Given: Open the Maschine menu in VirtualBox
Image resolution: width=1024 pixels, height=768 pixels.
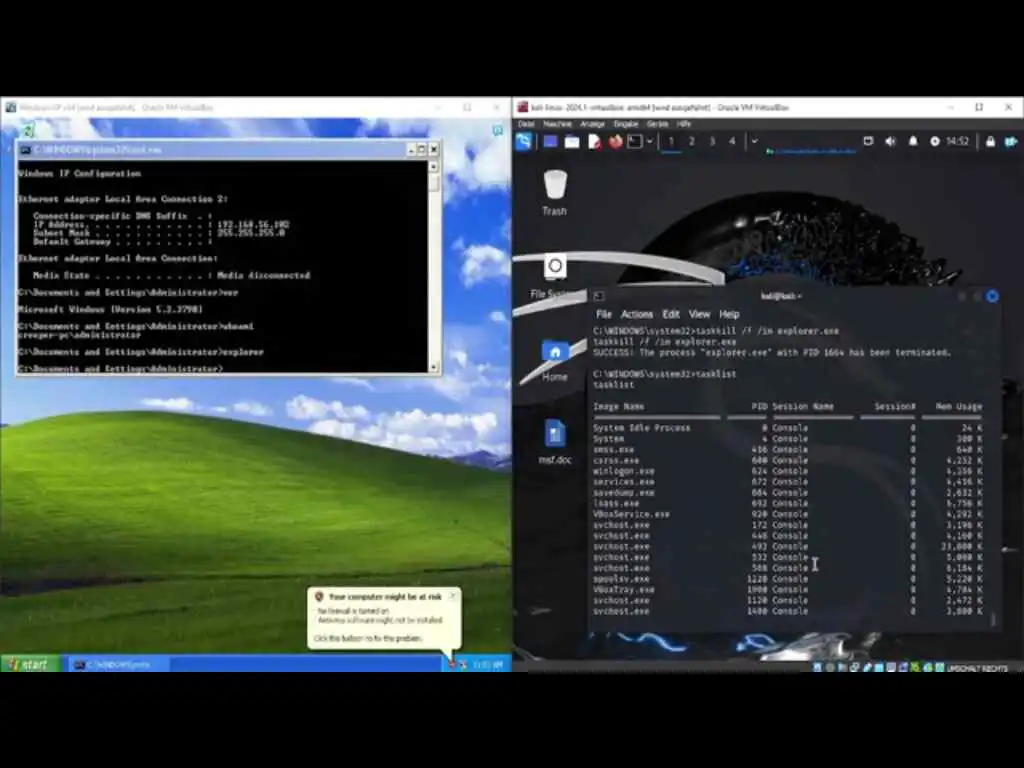Looking at the screenshot, I should click(x=557, y=124).
